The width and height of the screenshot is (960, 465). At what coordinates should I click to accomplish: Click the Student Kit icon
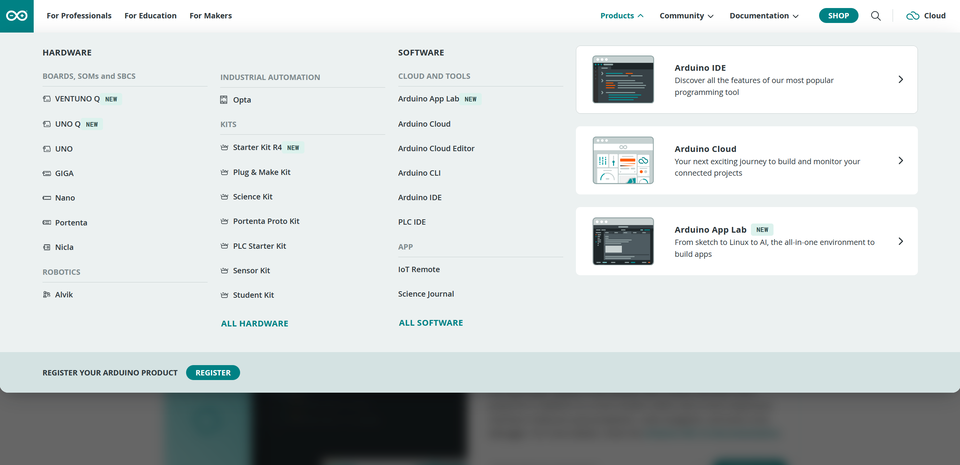(224, 295)
